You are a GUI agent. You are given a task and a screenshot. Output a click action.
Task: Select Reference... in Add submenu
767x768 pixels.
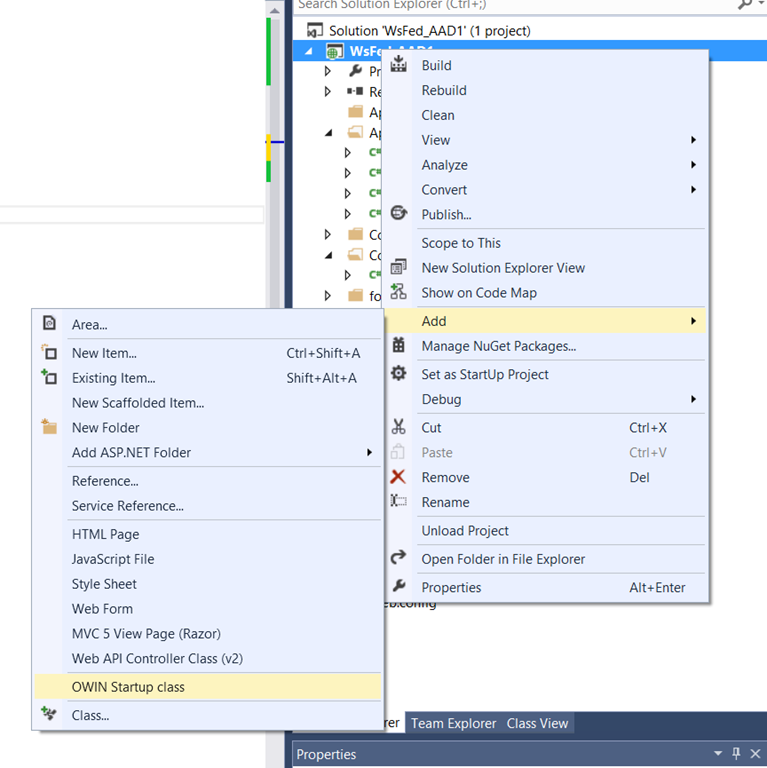(x=208, y=481)
